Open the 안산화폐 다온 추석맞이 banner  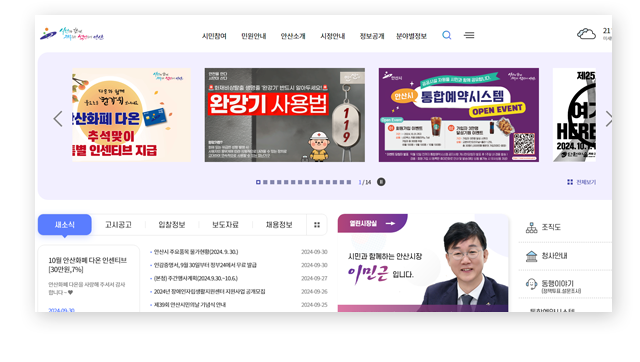tap(131, 115)
